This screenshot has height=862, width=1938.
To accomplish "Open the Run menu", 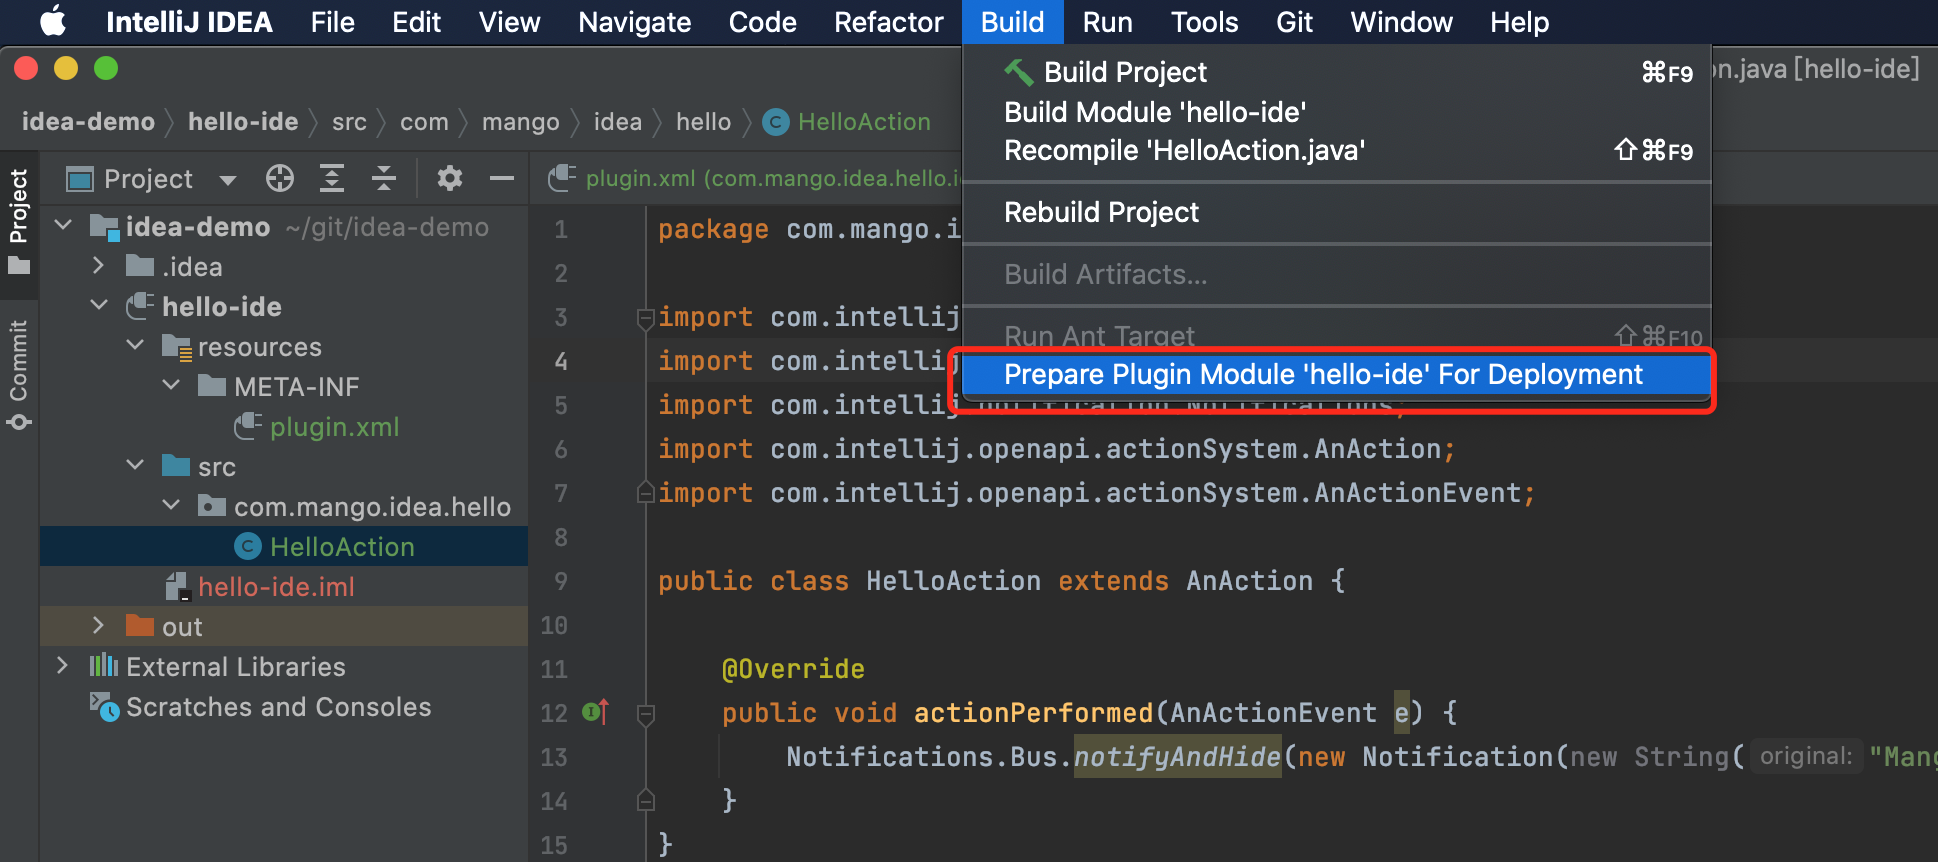I will [1107, 22].
